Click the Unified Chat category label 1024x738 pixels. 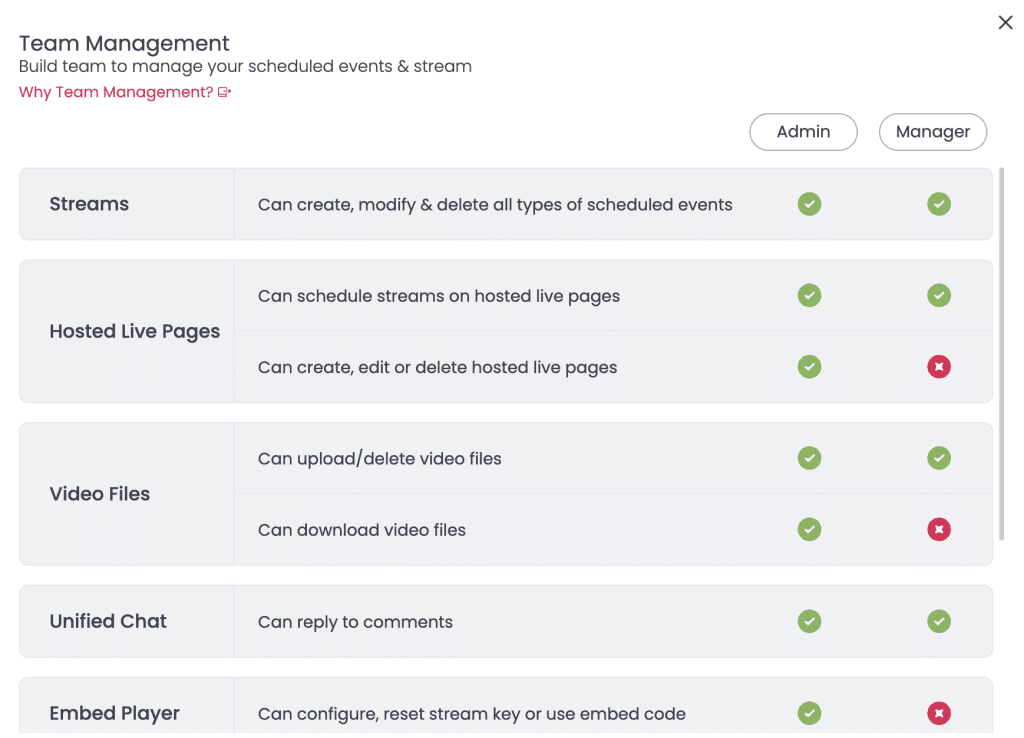pos(108,621)
